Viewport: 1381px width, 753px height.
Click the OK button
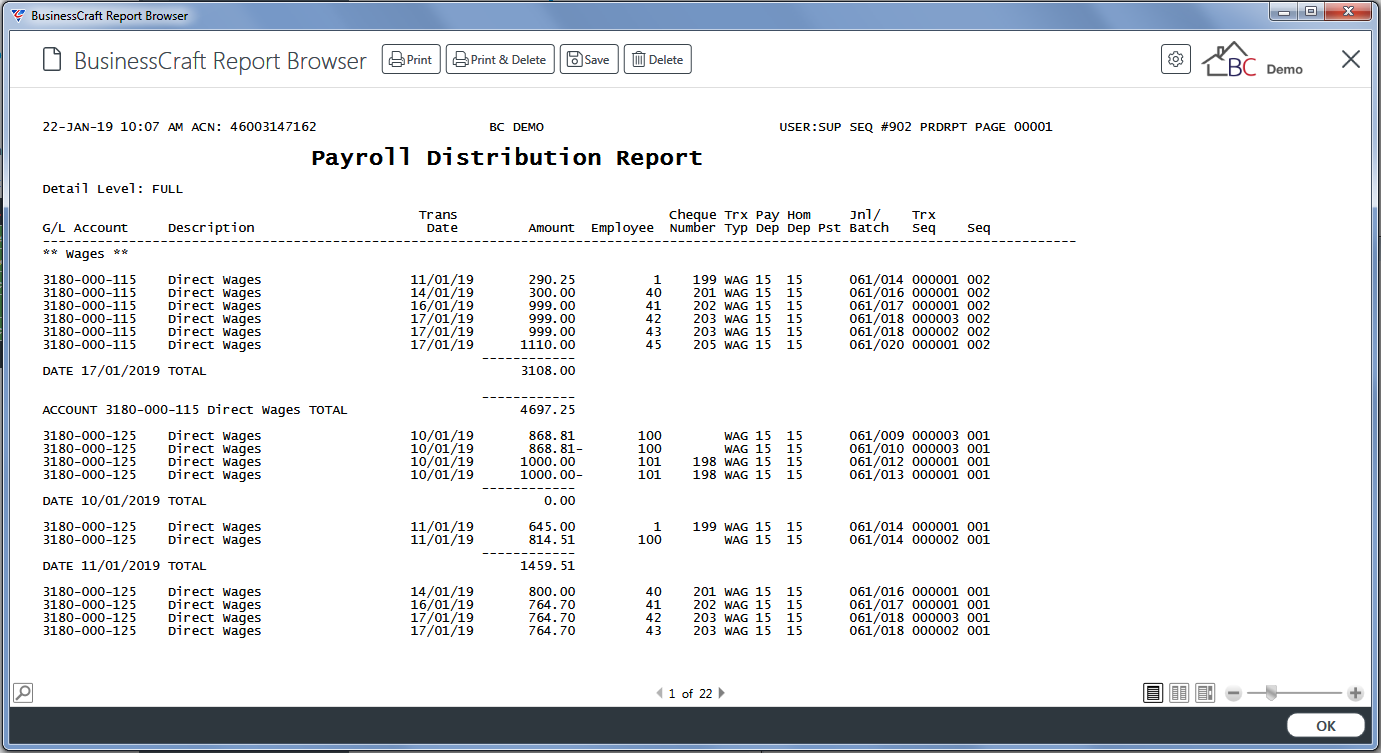[x=1325, y=726]
